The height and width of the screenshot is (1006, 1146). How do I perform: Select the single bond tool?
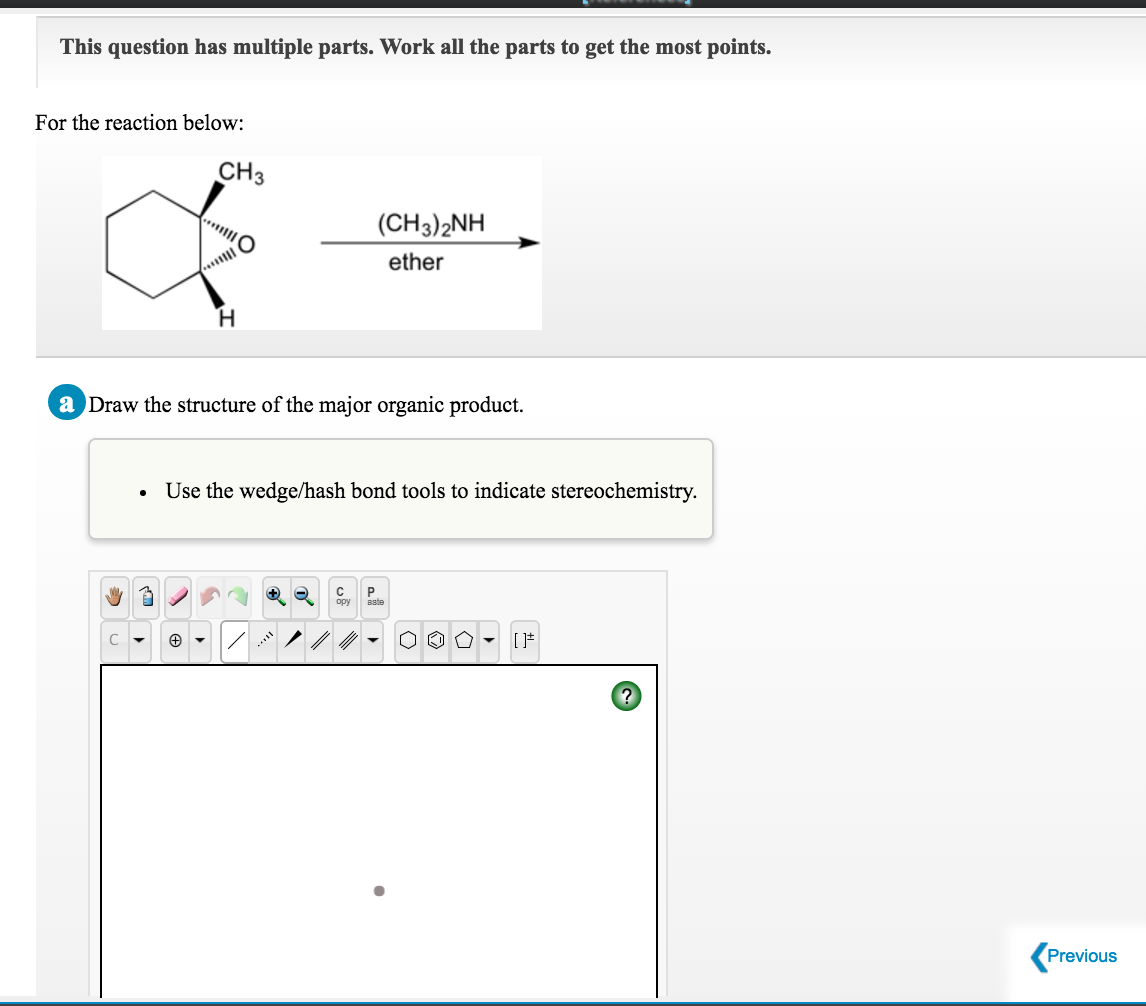(x=234, y=641)
